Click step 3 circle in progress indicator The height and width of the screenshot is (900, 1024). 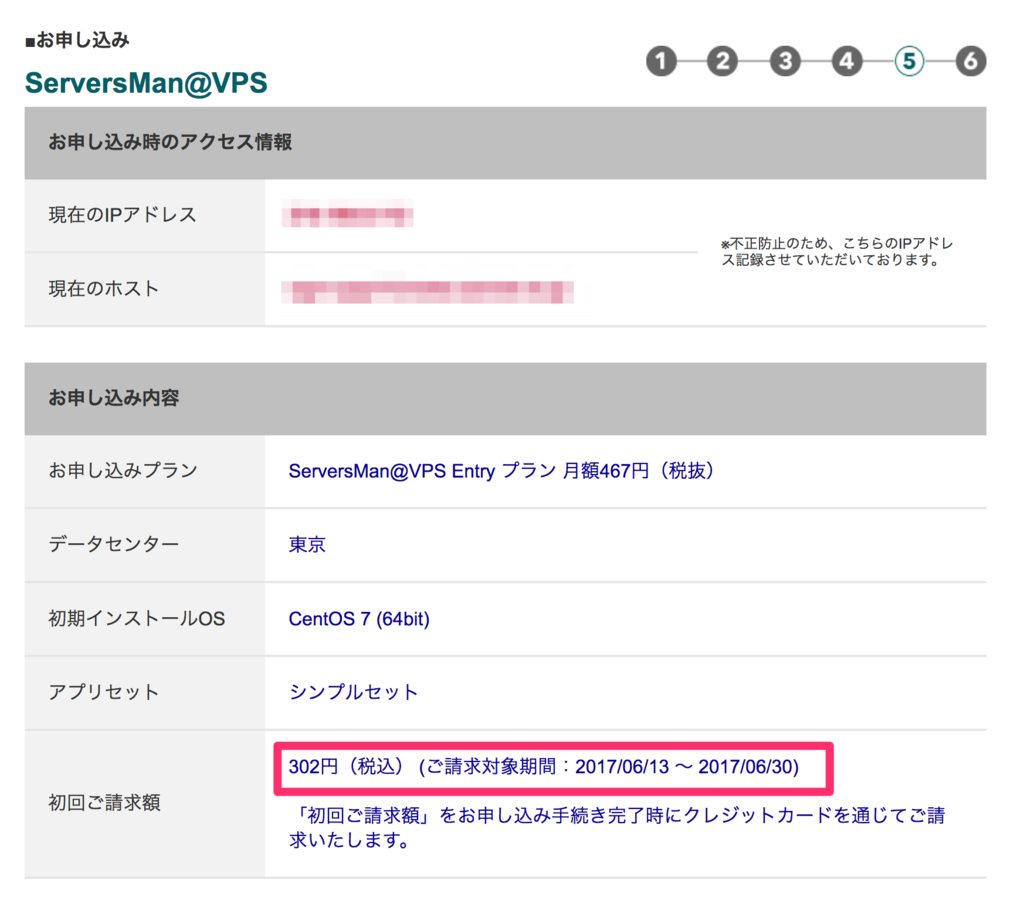pos(785,61)
